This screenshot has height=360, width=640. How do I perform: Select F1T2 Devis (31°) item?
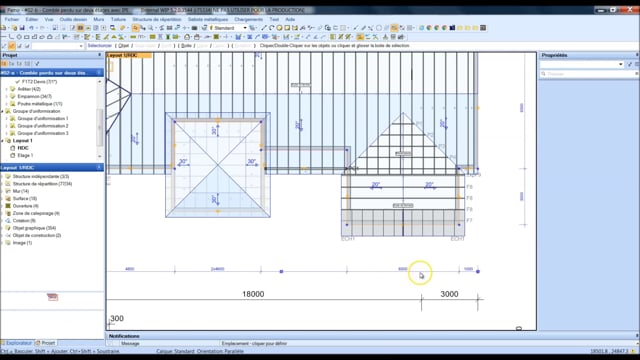click(x=39, y=82)
